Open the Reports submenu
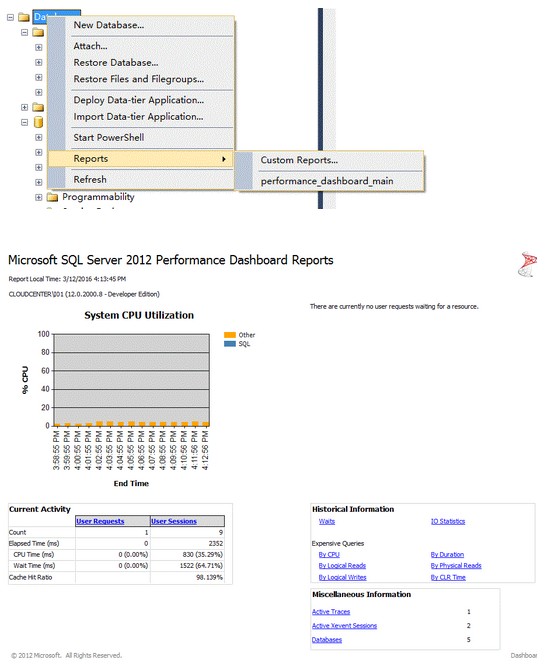 [140, 159]
